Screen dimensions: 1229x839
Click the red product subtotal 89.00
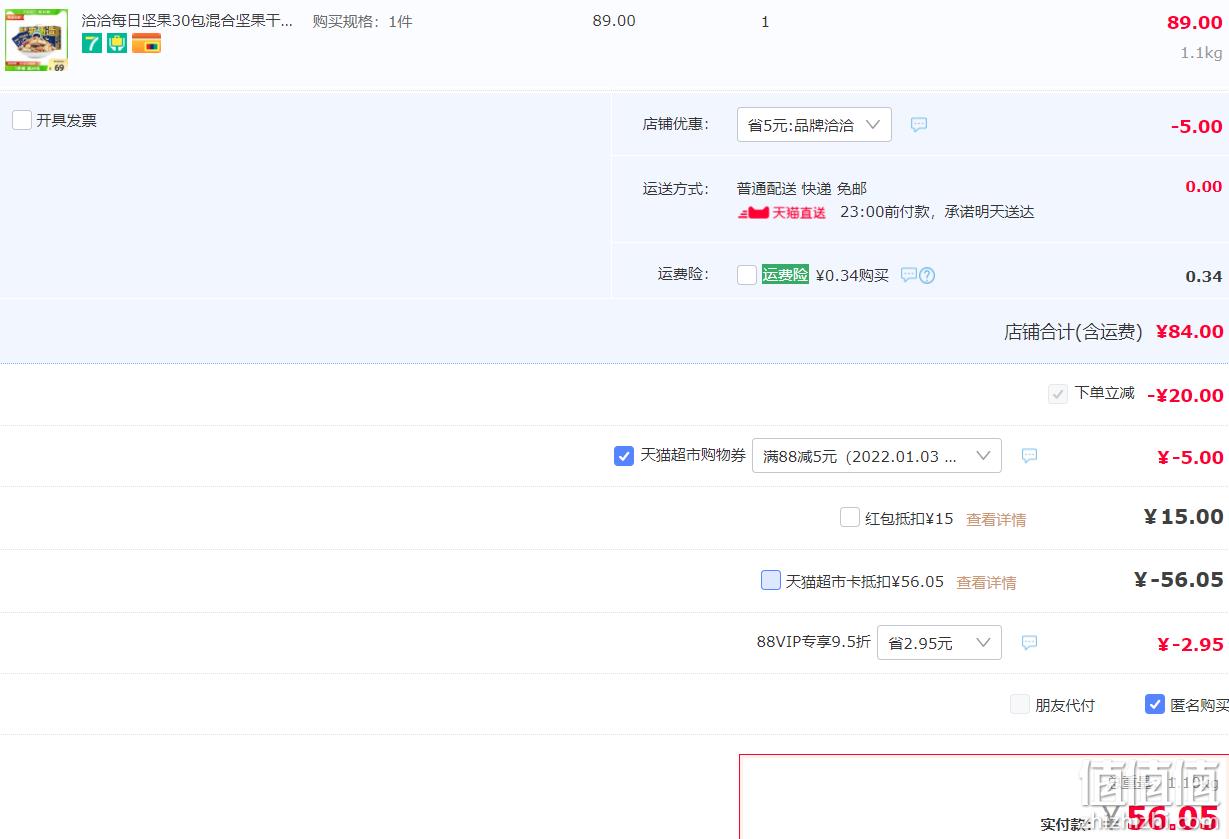pyautogui.click(x=1195, y=23)
